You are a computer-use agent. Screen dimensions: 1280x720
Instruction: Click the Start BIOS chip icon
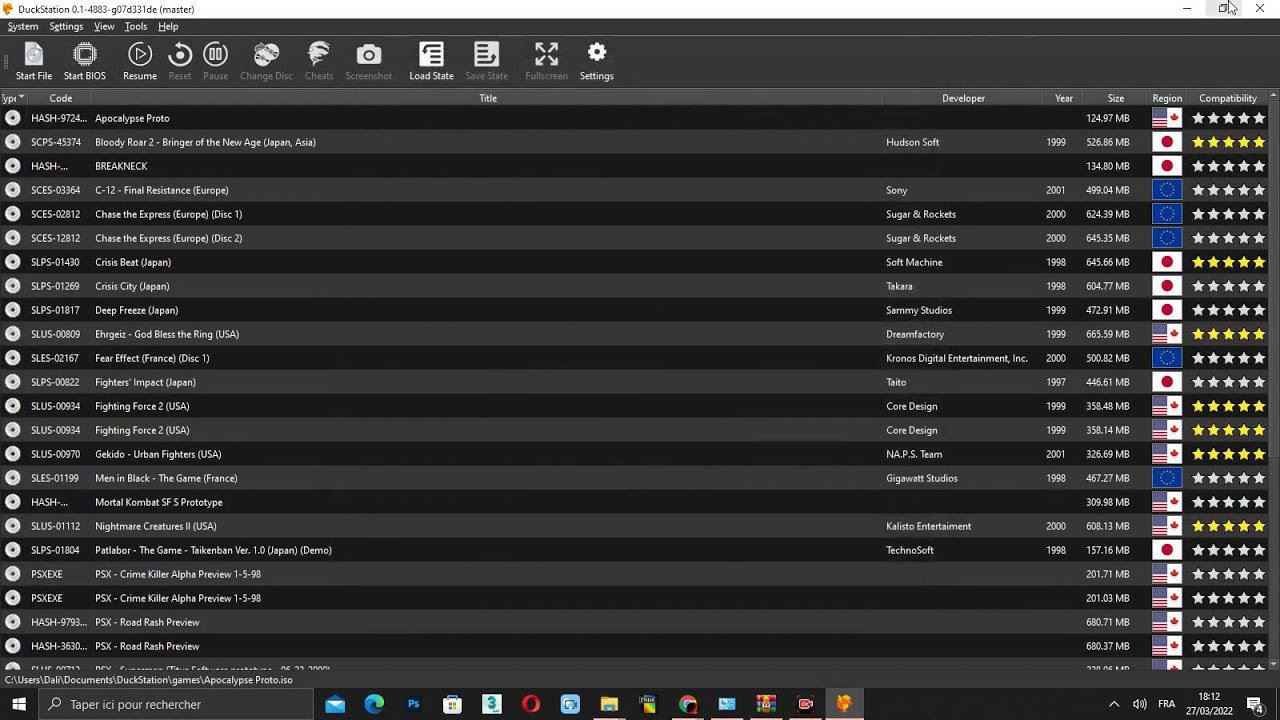(x=85, y=62)
